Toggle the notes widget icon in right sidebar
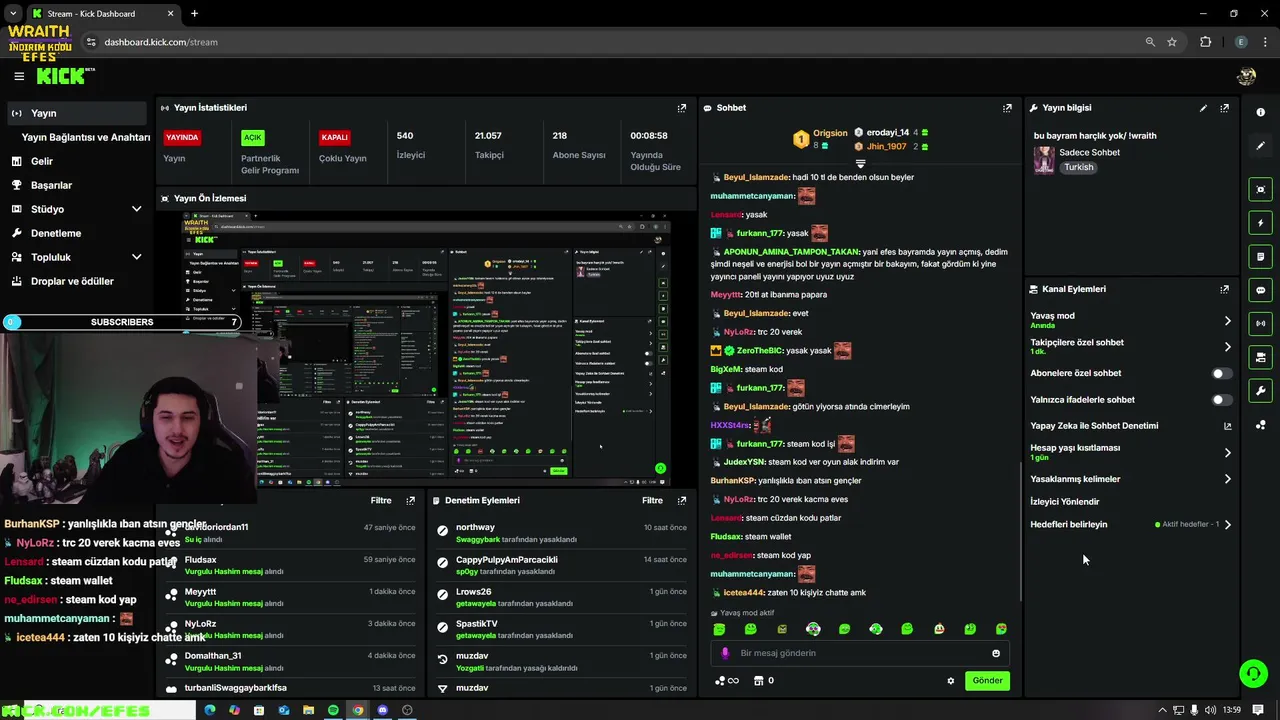The image size is (1280, 720). coord(1260,257)
